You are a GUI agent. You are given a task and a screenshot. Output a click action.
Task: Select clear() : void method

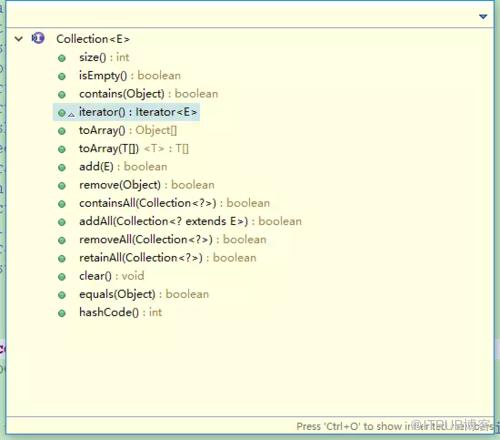click(x=112, y=276)
